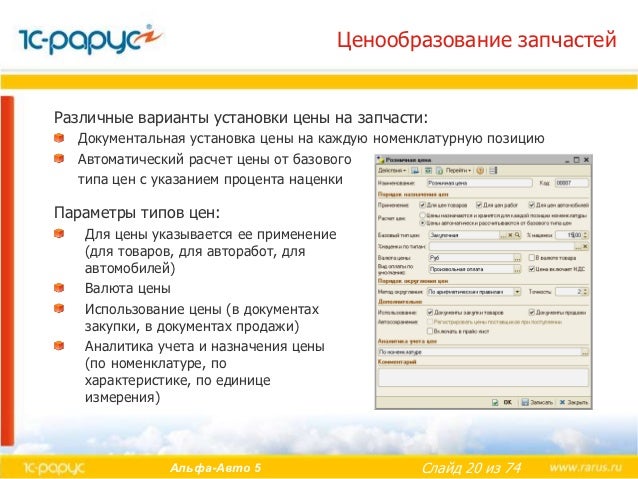The image size is (638, 479).
Task: Click the document icon left of Перейти
Action: (x=439, y=171)
